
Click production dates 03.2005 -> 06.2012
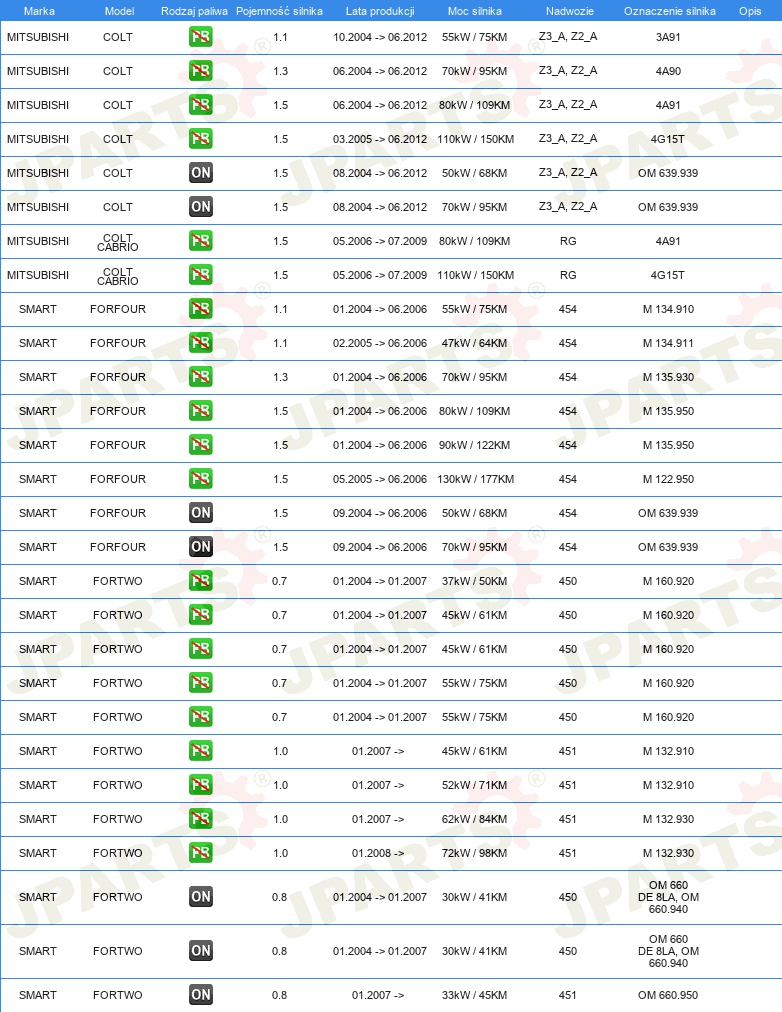coord(380,139)
